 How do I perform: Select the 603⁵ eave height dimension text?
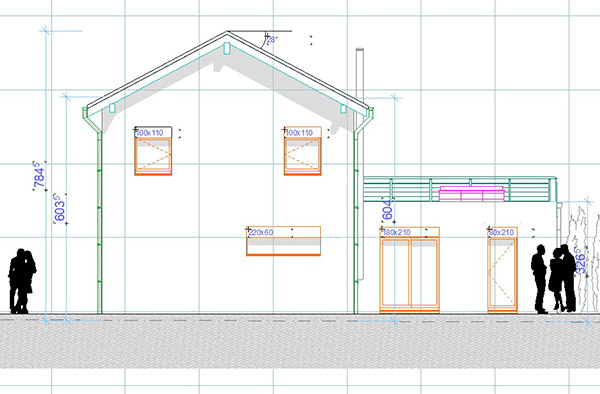[x=59, y=208]
